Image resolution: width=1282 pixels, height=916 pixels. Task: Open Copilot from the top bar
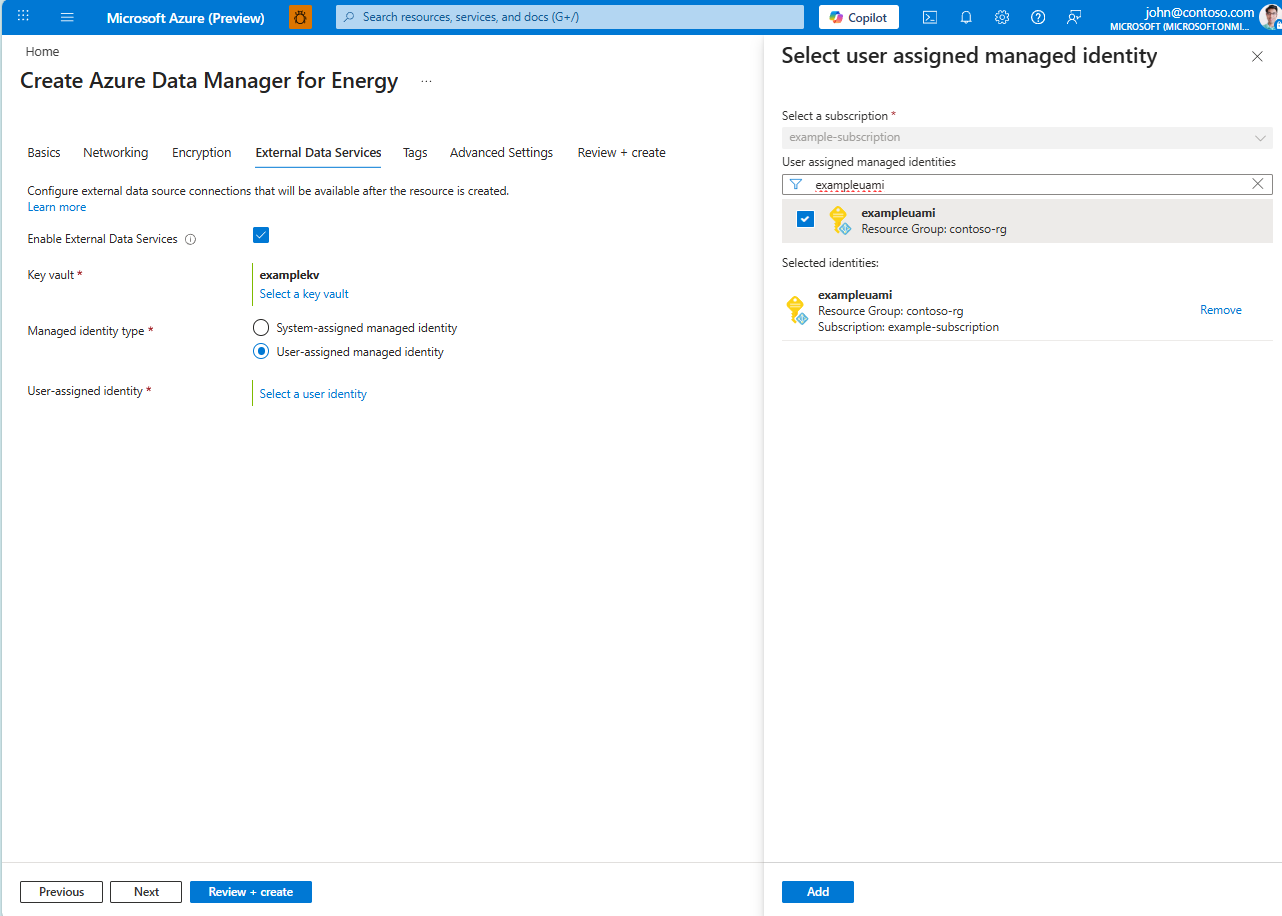pos(858,17)
